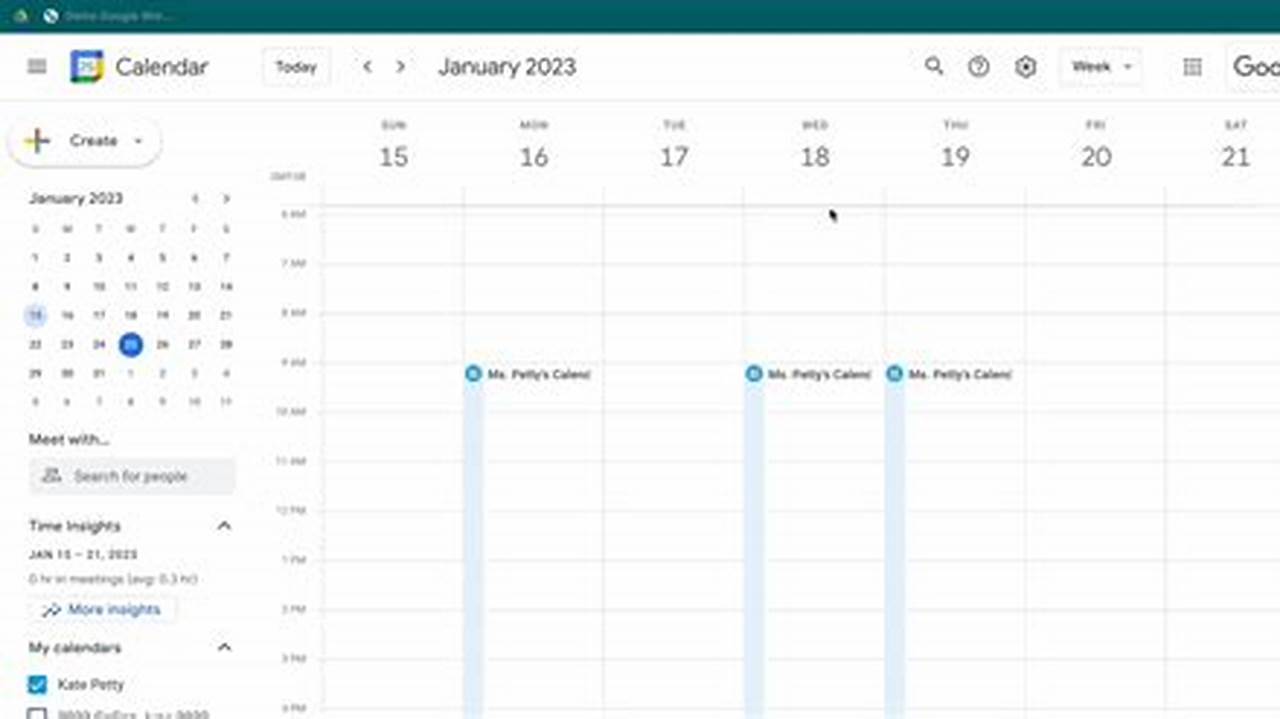Open the Calendar search
The image size is (1280, 719).
point(934,67)
